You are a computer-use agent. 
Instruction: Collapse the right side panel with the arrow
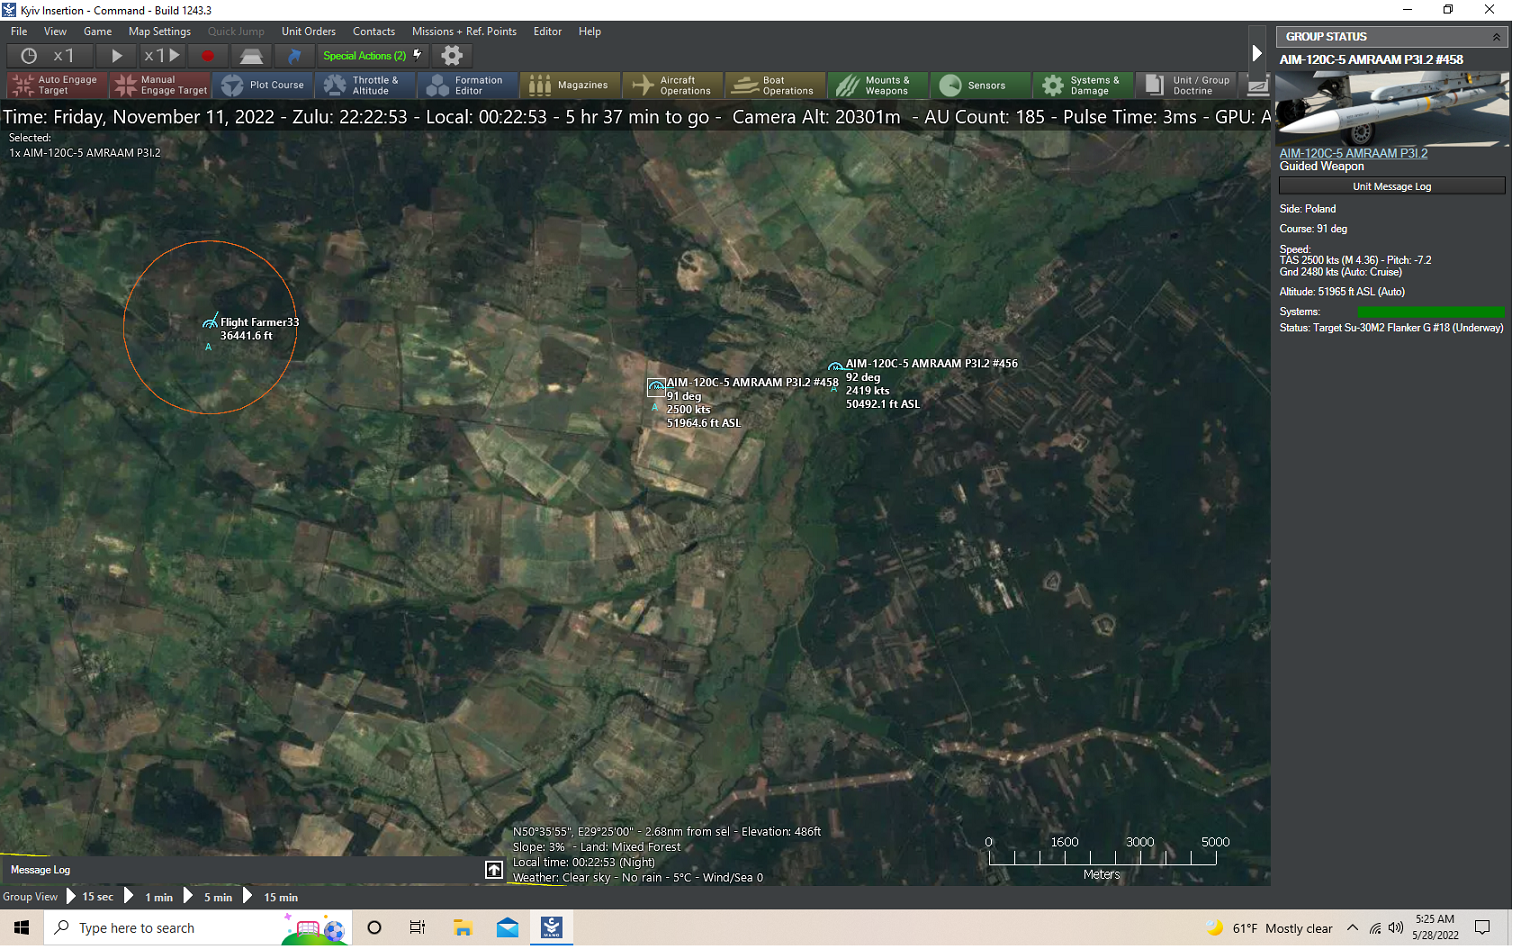[1257, 54]
